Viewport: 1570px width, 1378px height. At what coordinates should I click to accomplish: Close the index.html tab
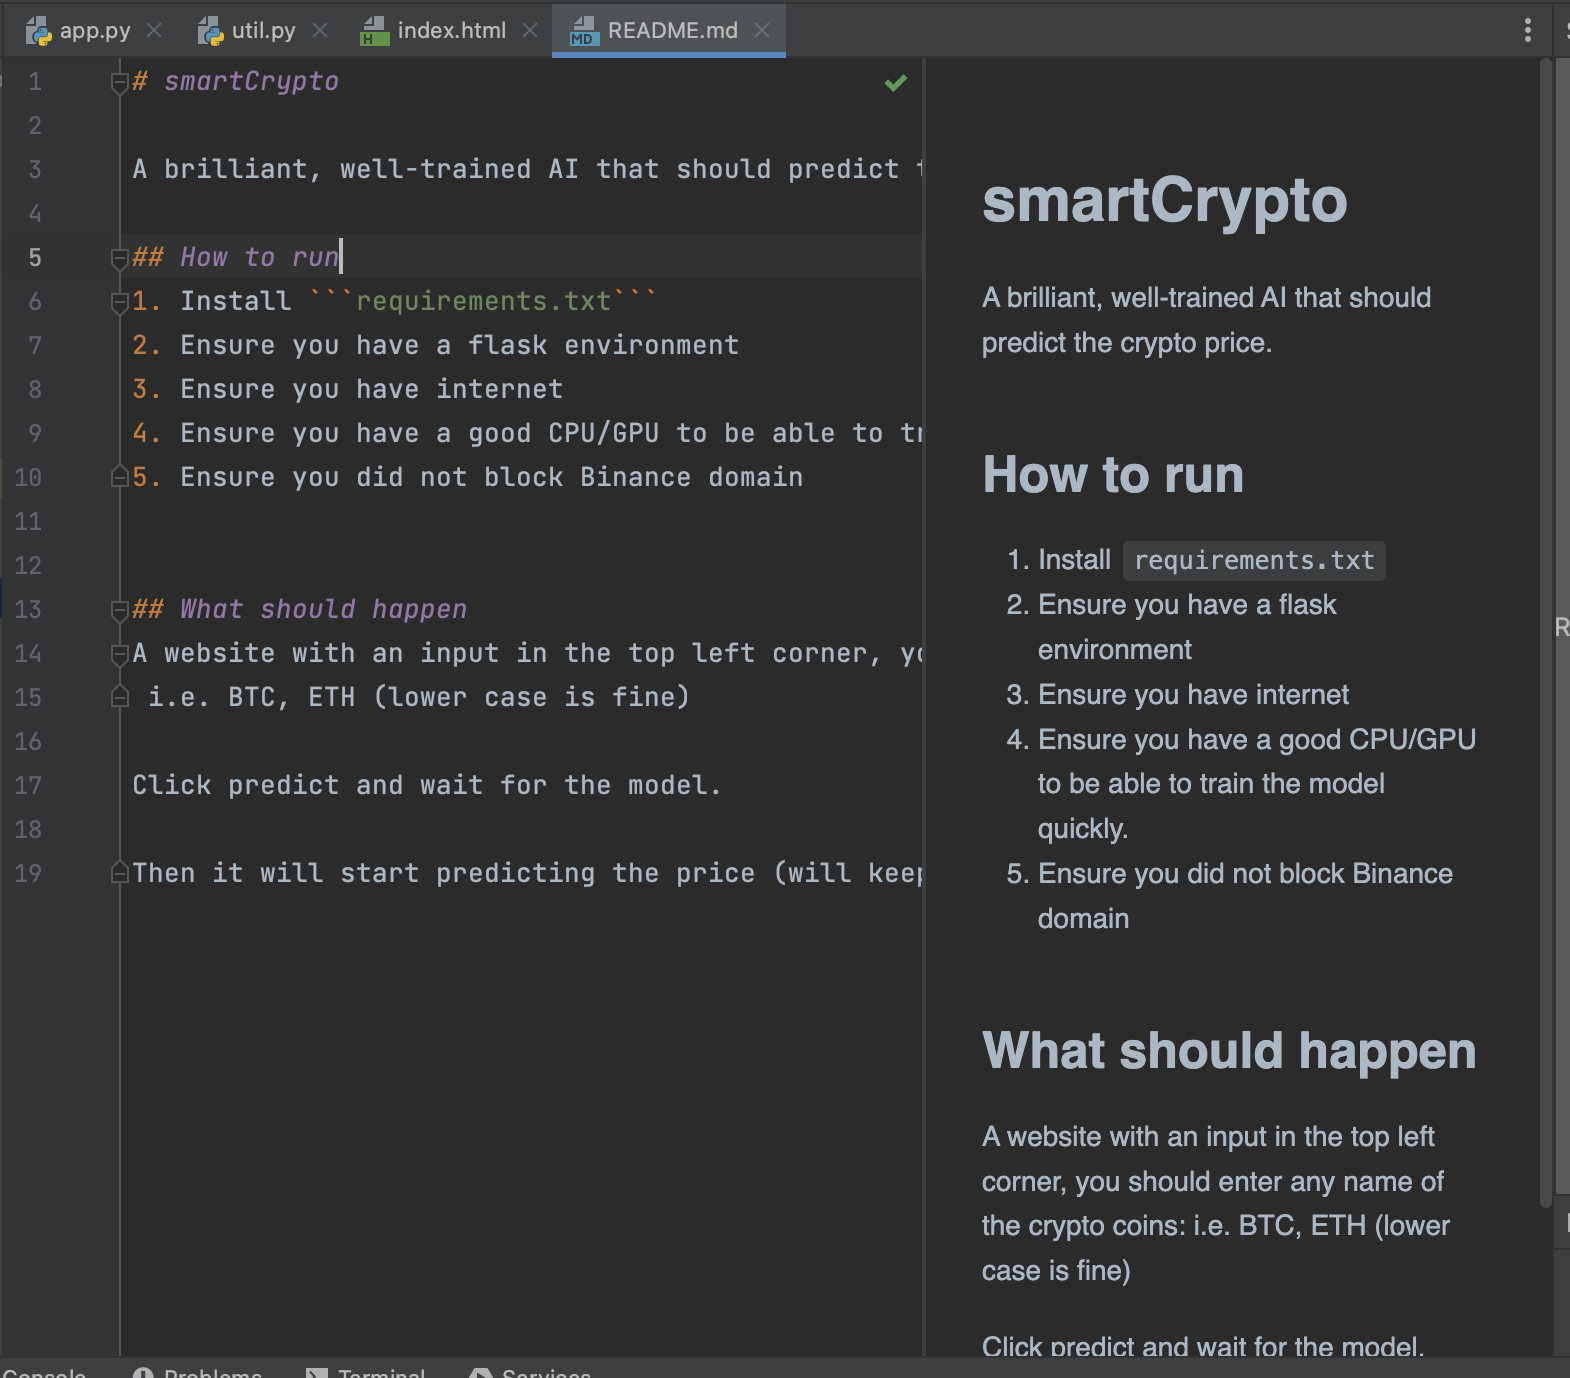pyautogui.click(x=530, y=30)
